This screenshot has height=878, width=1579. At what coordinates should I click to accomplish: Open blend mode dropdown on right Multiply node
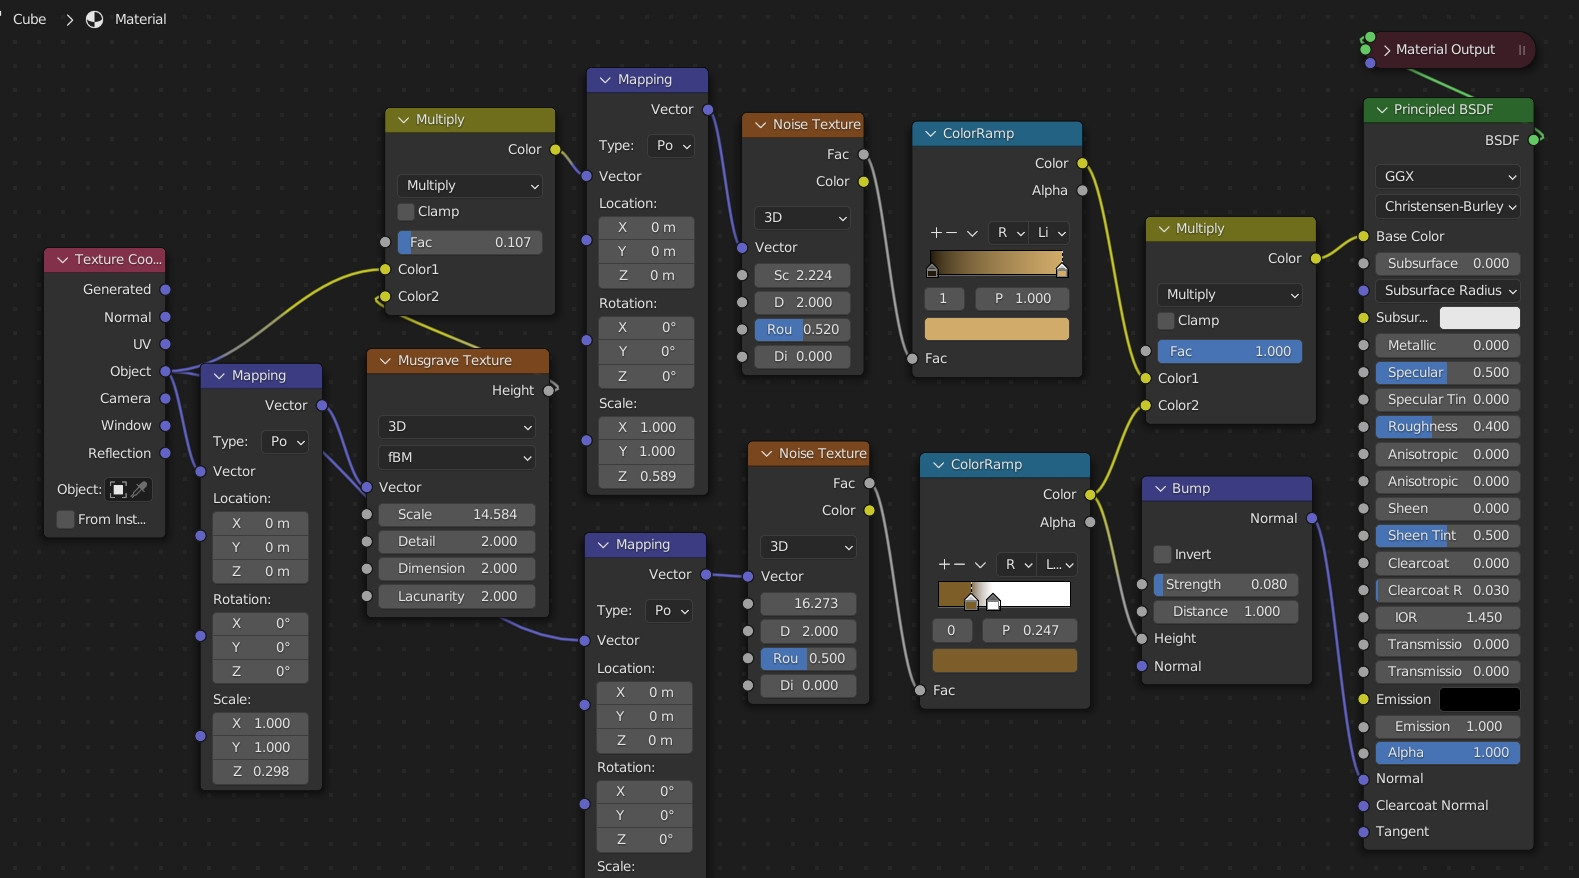(x=1230, y=294)
